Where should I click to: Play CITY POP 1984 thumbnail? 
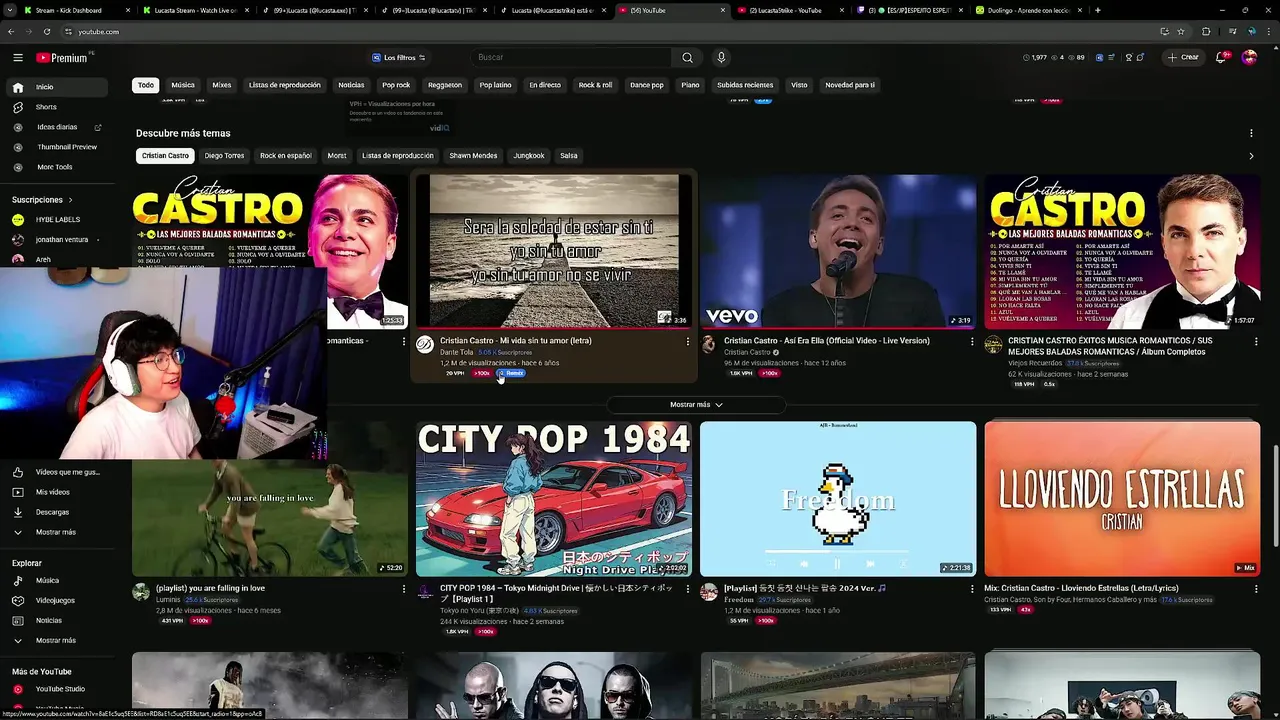coord(554,499)
